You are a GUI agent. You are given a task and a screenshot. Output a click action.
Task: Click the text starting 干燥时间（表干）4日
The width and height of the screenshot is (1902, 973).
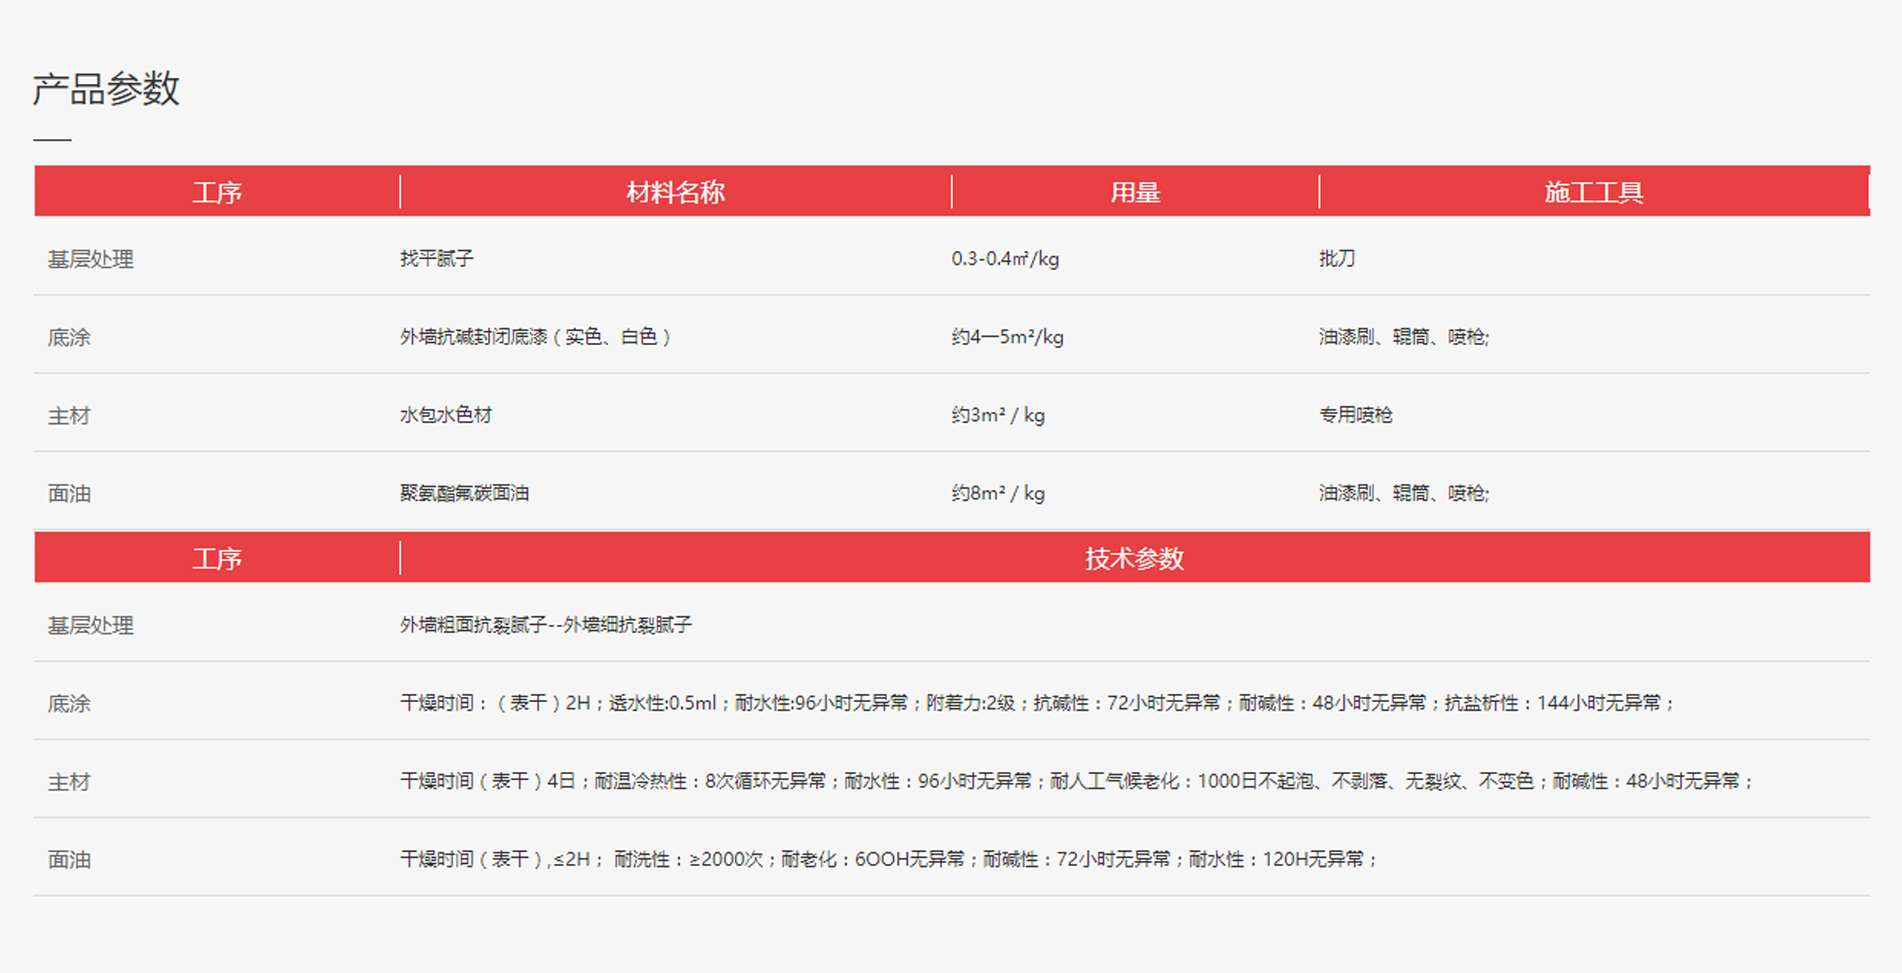click(1076, 781)
